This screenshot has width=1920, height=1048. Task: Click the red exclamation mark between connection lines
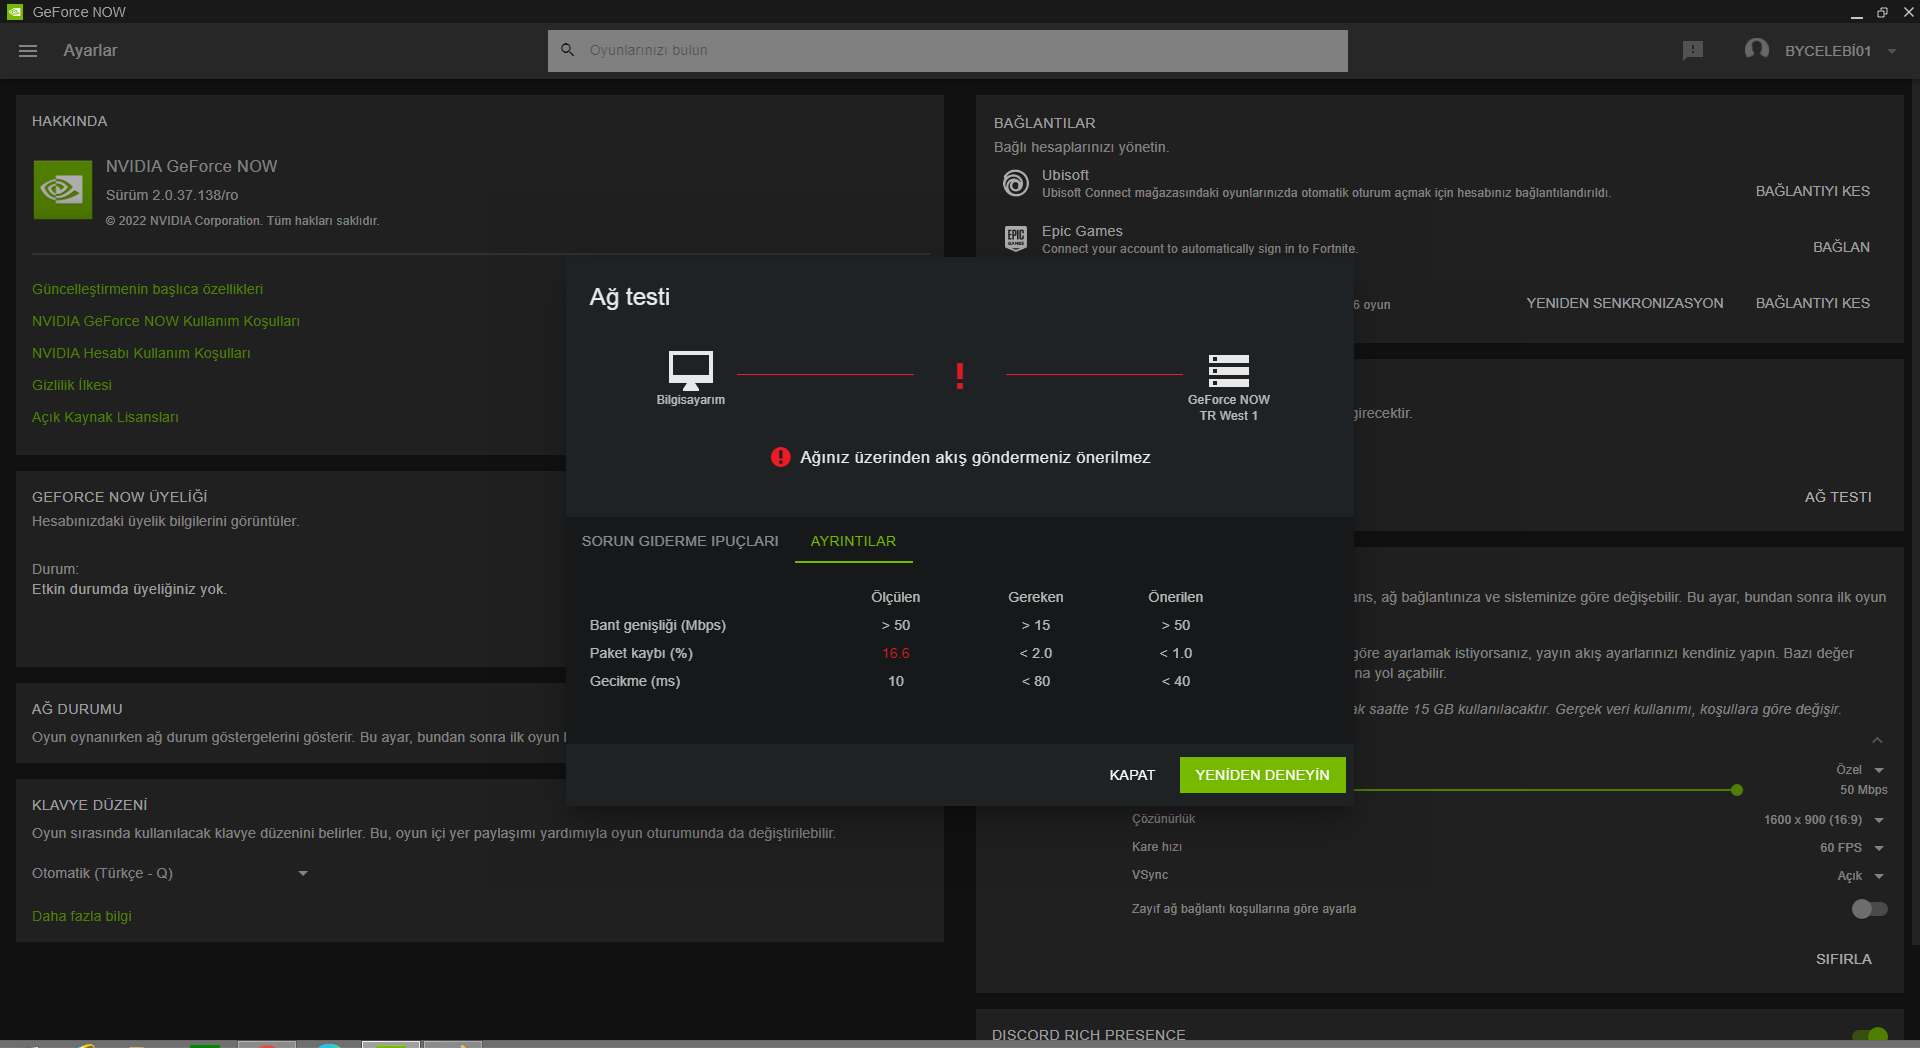tap(960, 375)
